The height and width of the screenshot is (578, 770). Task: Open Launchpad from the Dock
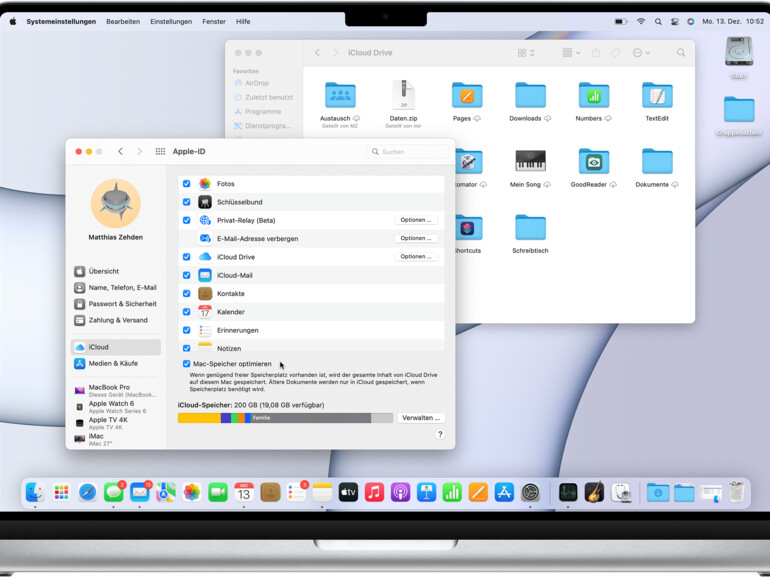pyautogui.click(x=61, y=492)
